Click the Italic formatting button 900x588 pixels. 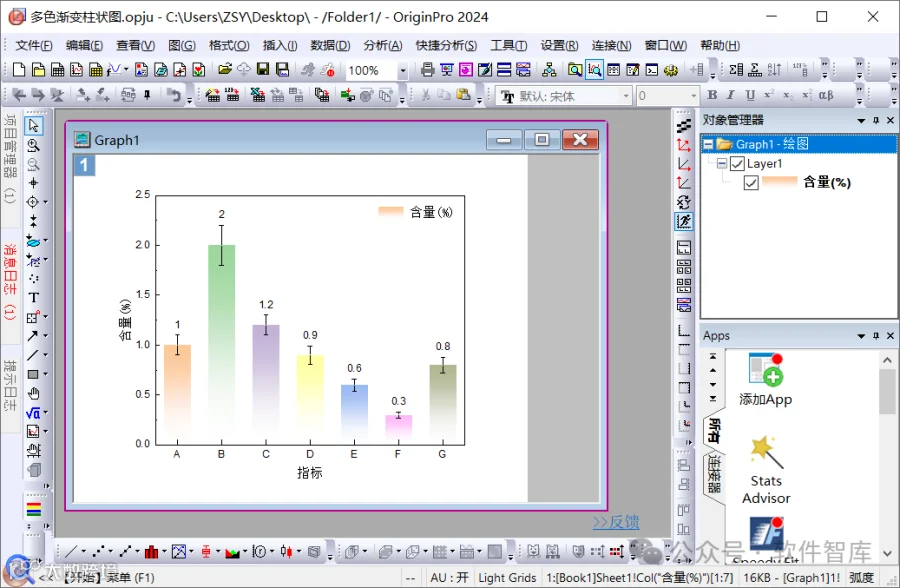pos(731,95)
